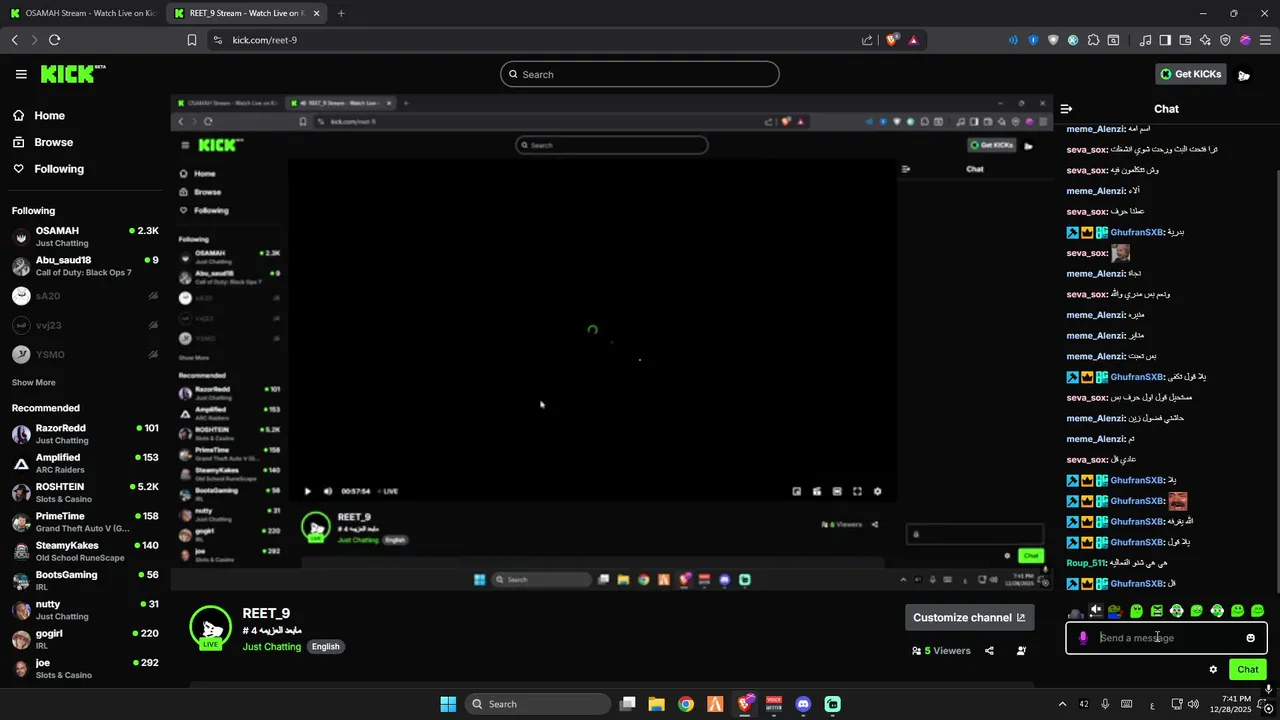Open File Explorer from taskbar
Screen dimensions: 1280x720
(x=656, y=704)
